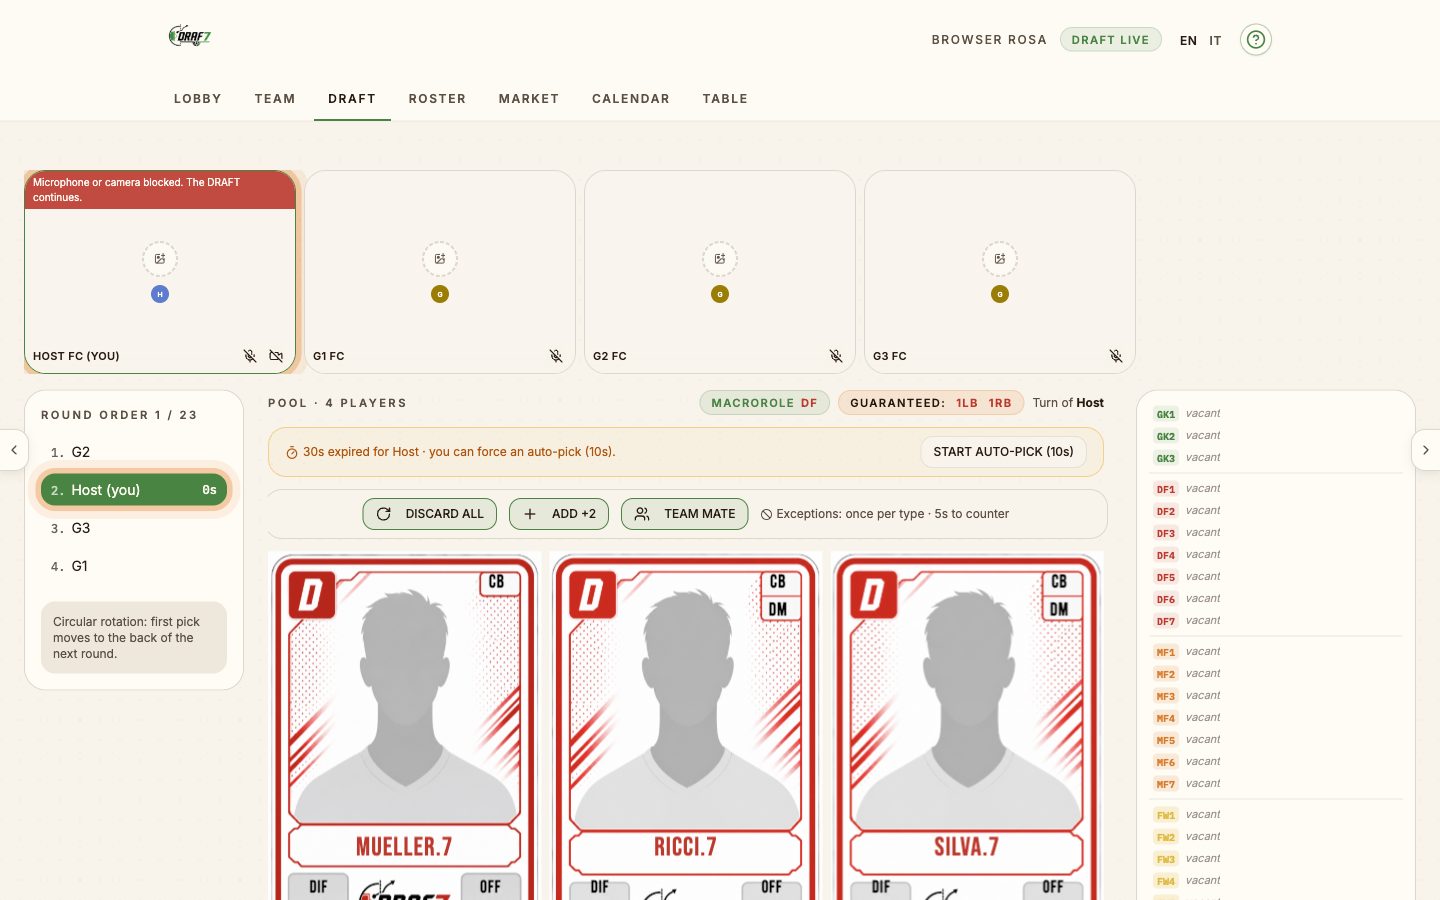Click the avatar placeholder in G2 FC tile
This screenshot has height=900, width=1440.
tap(720, 259)
